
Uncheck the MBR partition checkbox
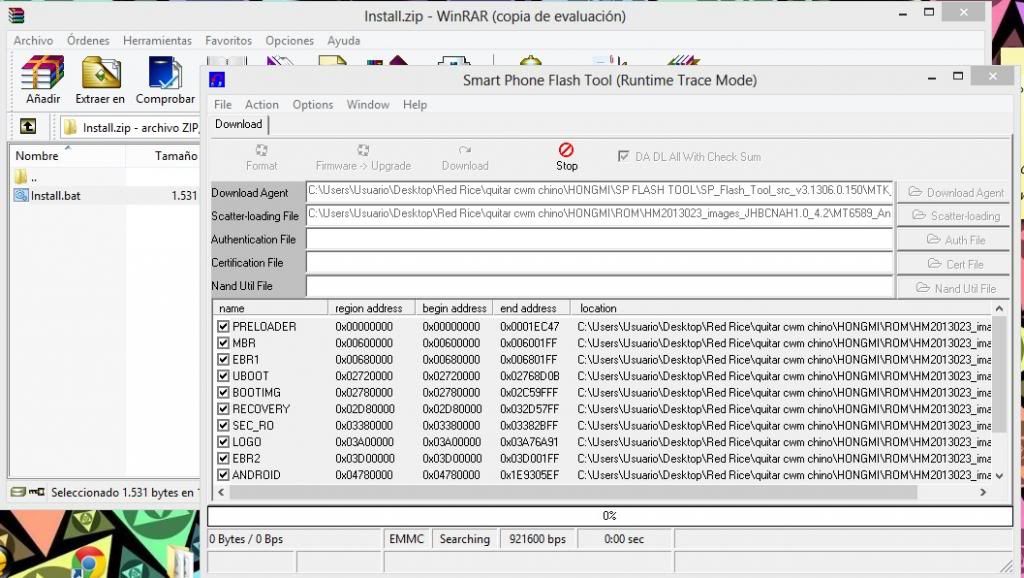tap(223, 343)
